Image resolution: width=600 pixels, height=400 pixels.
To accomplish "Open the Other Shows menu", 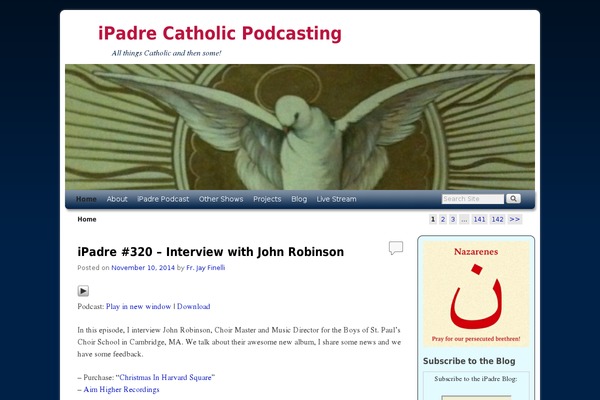I will (x=221, y=199).
